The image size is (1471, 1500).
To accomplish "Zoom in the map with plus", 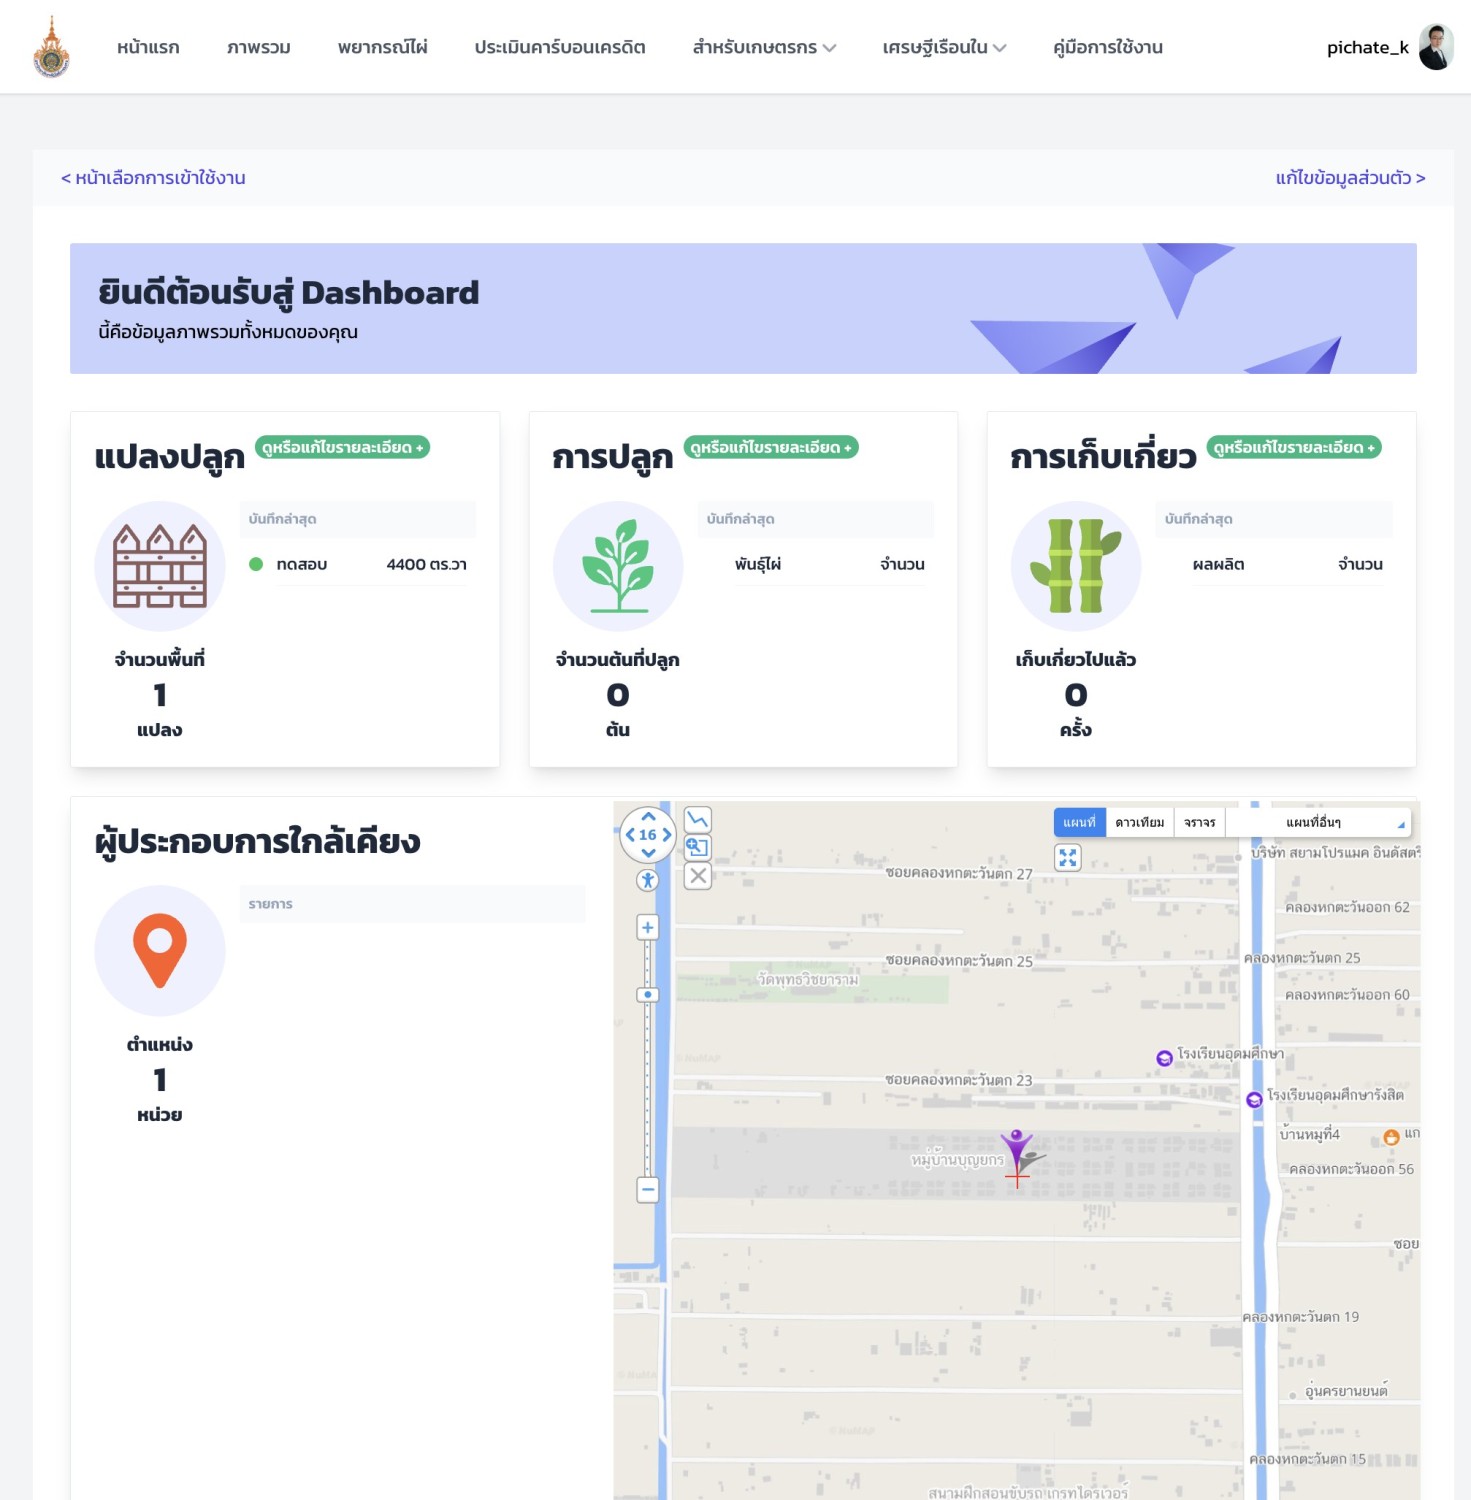I will pyautogui.click(x=648, y=928).
